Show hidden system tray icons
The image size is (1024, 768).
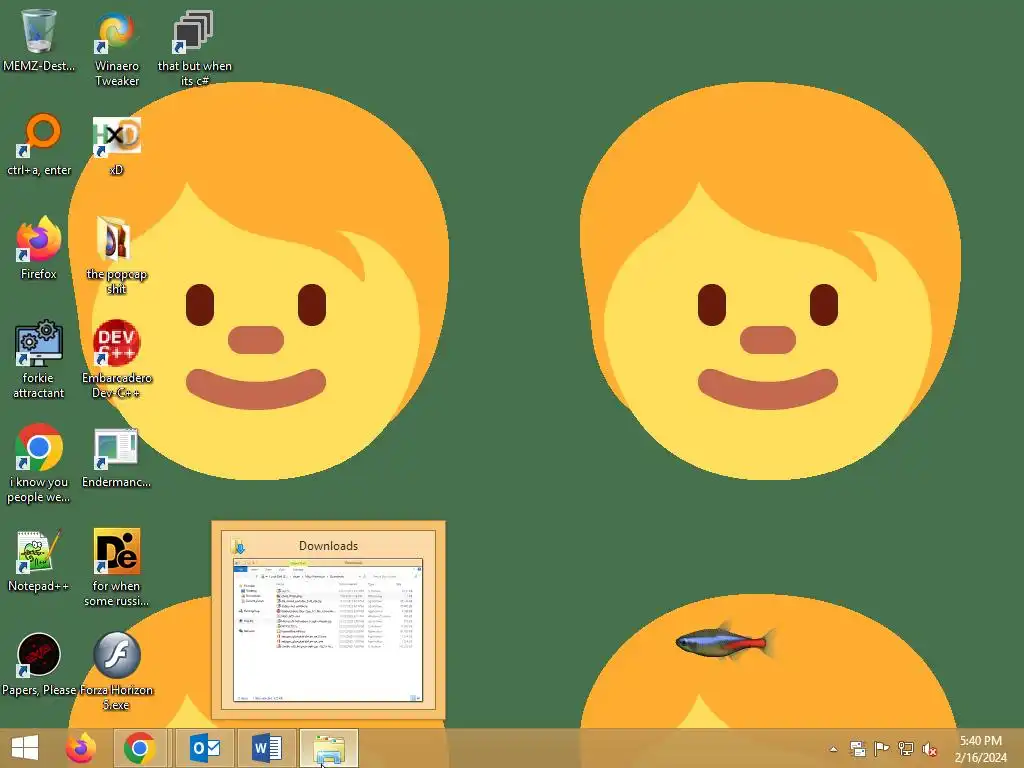[833, 749]
